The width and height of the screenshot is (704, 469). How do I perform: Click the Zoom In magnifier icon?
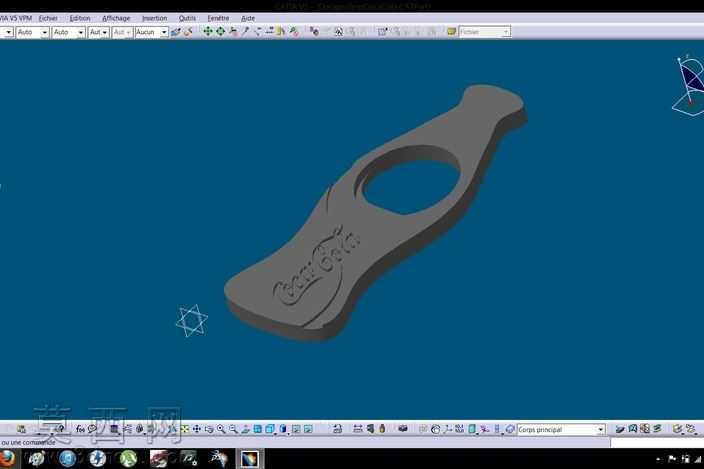[x=221, y=429]
